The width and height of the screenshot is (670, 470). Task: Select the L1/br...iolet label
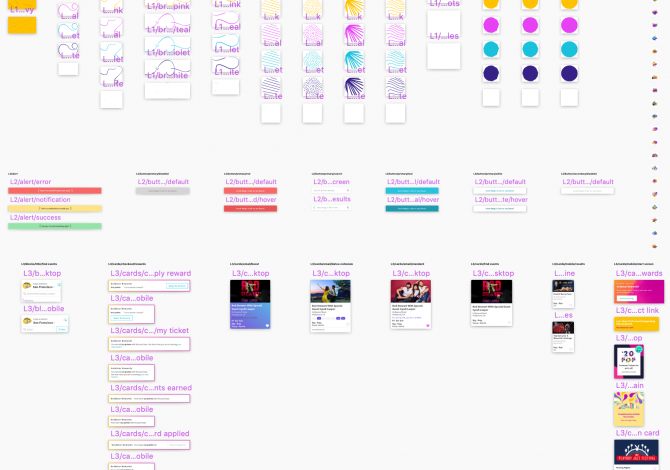click(168, 53)
